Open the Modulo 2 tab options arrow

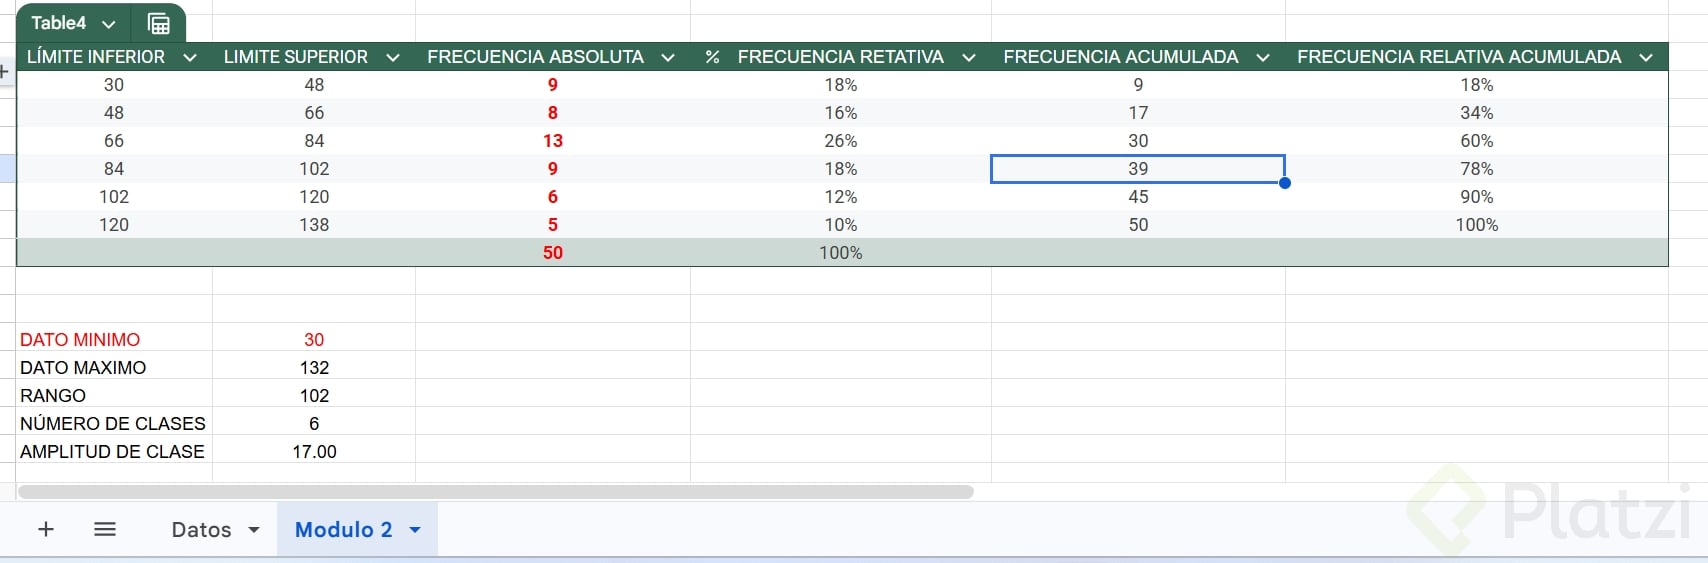[415, 529]
